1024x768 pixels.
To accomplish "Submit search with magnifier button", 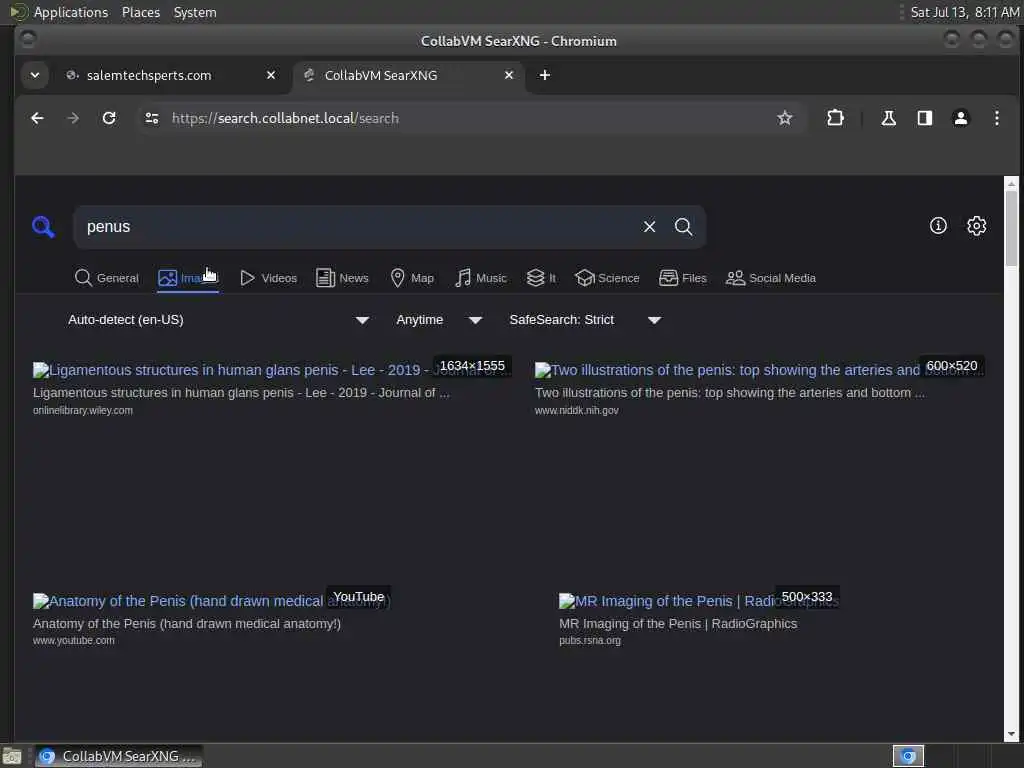I will coord(683,227).
